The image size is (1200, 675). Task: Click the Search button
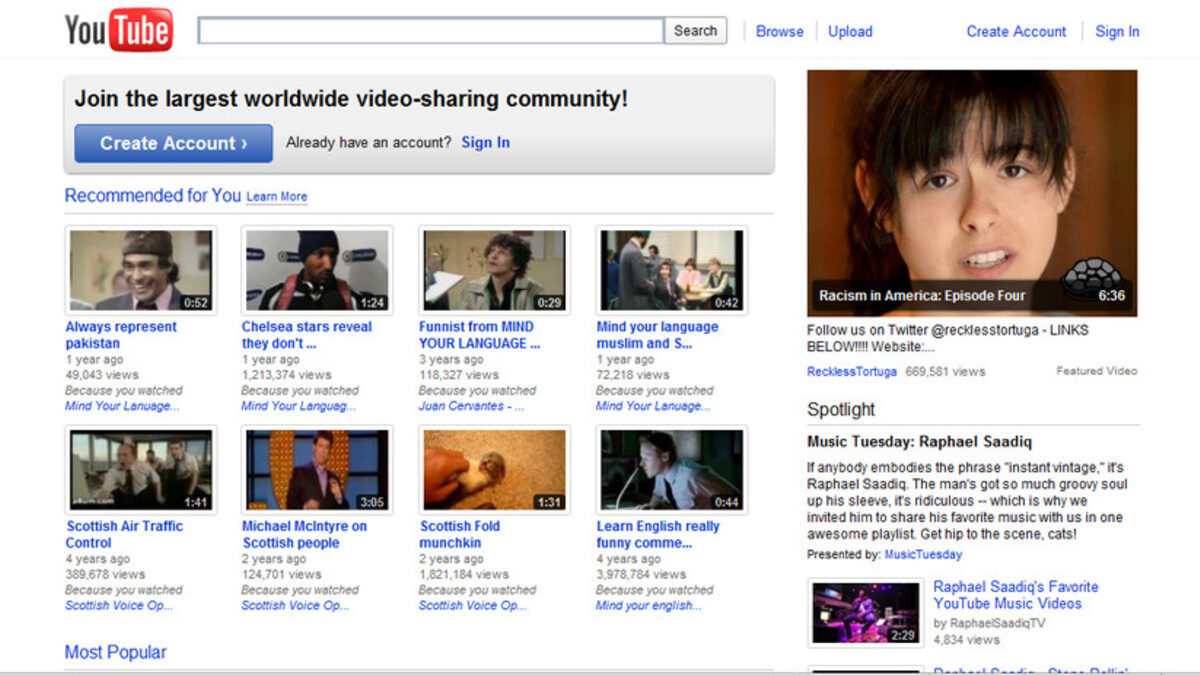(695, 31)
